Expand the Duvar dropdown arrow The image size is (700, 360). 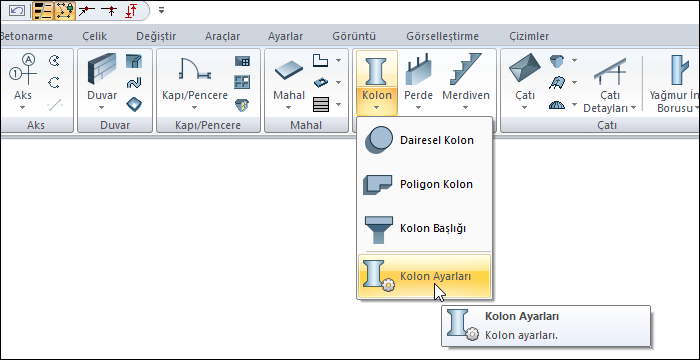coord(102,107)
